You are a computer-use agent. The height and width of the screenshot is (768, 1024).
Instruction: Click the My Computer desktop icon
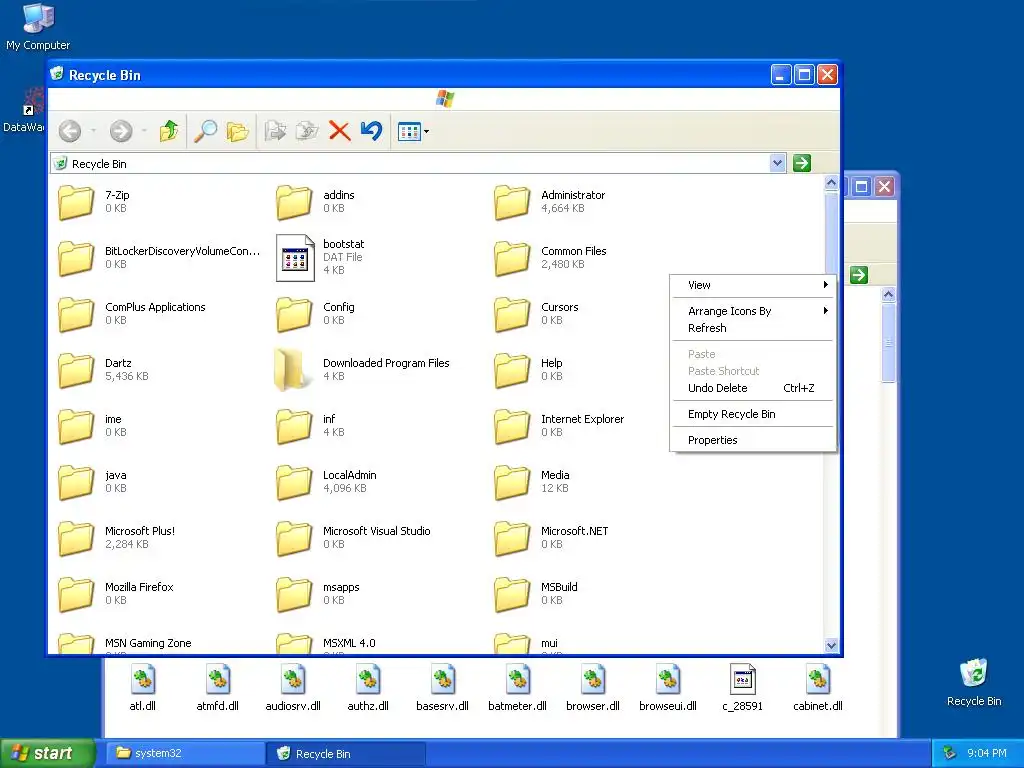point(38,27)
